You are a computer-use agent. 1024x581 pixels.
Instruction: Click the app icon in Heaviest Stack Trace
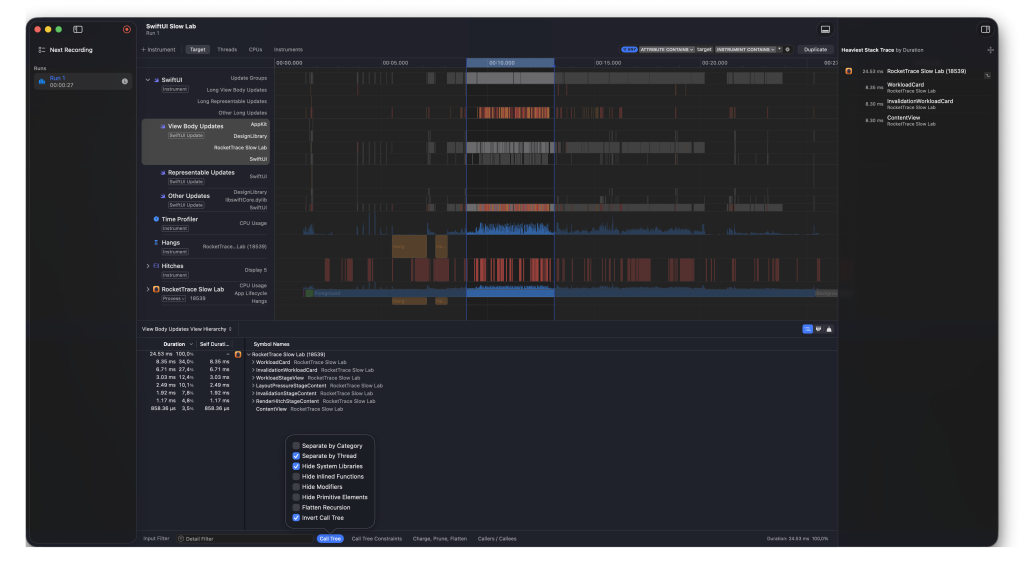849,71
